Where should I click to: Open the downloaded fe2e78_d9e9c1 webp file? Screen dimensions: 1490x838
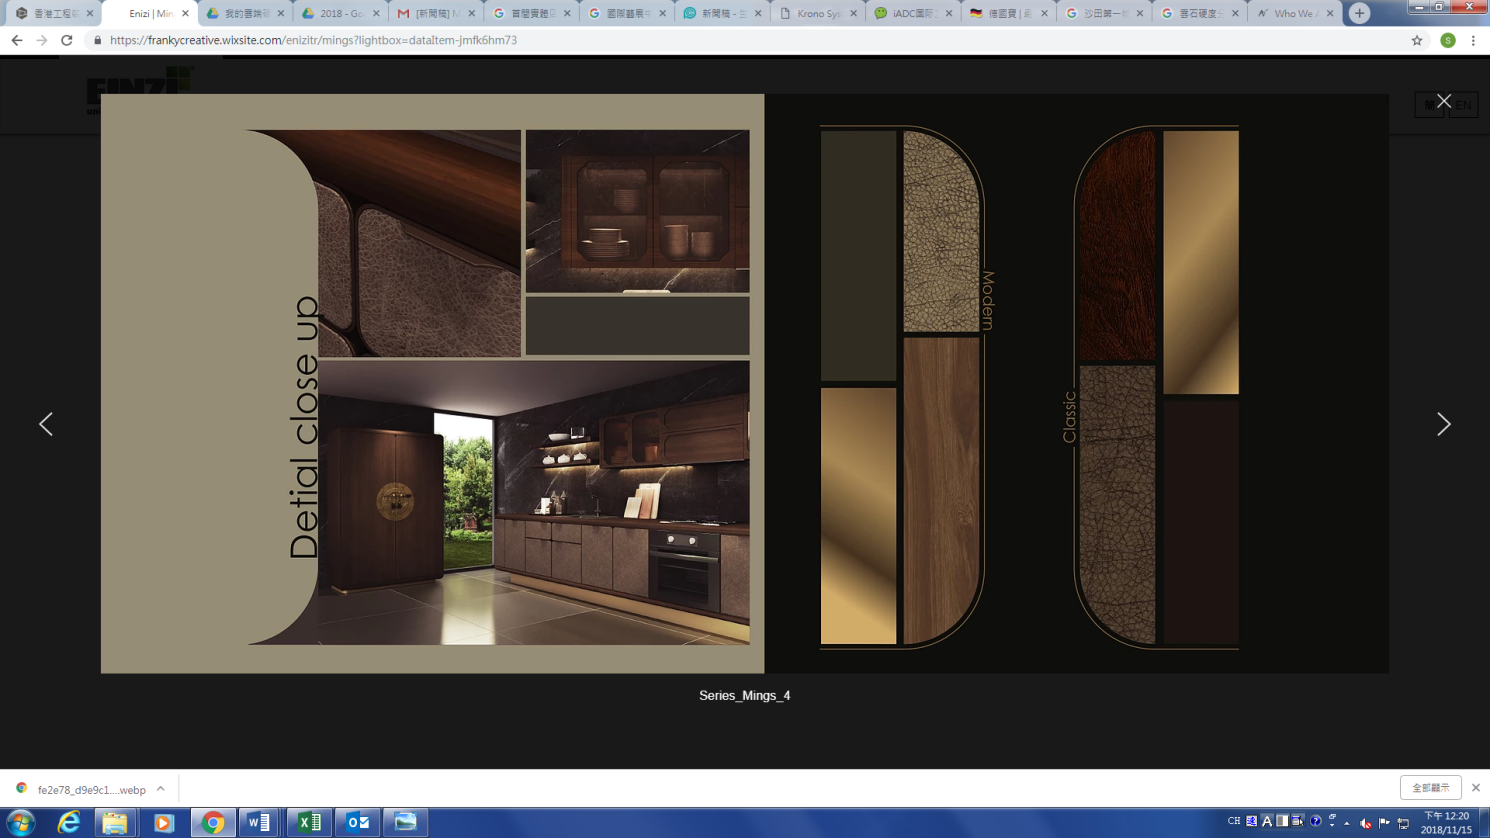click(90, 790)
